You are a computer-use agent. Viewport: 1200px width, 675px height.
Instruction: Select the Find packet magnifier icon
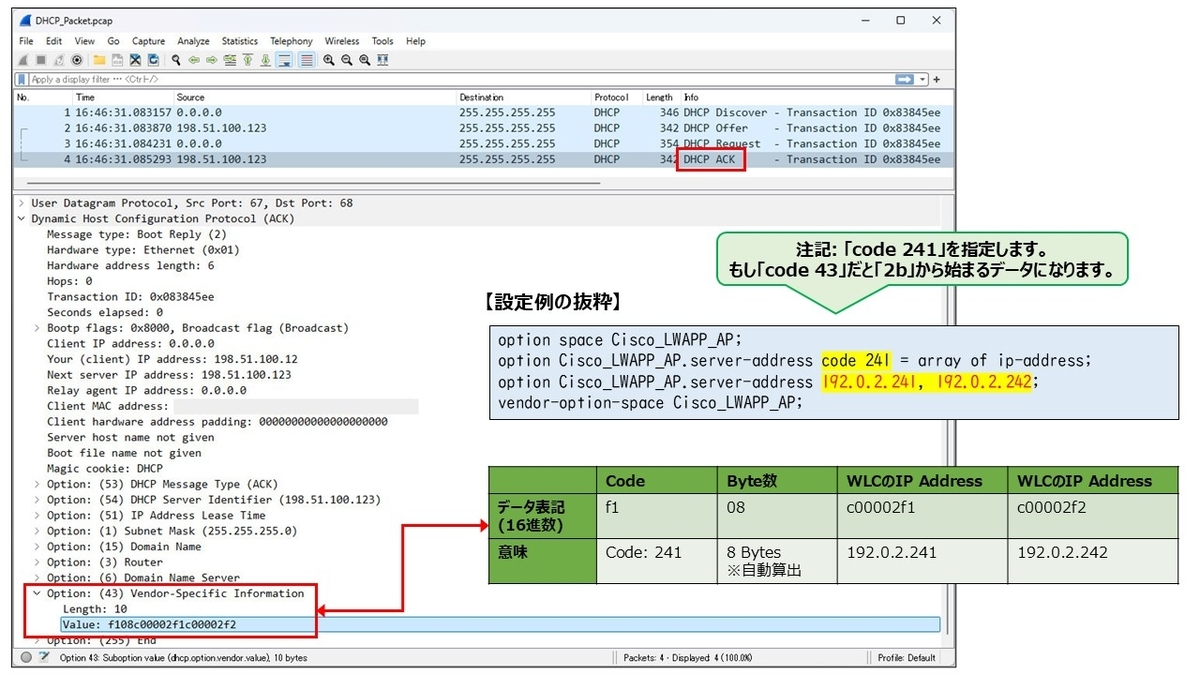coord(177,60)
